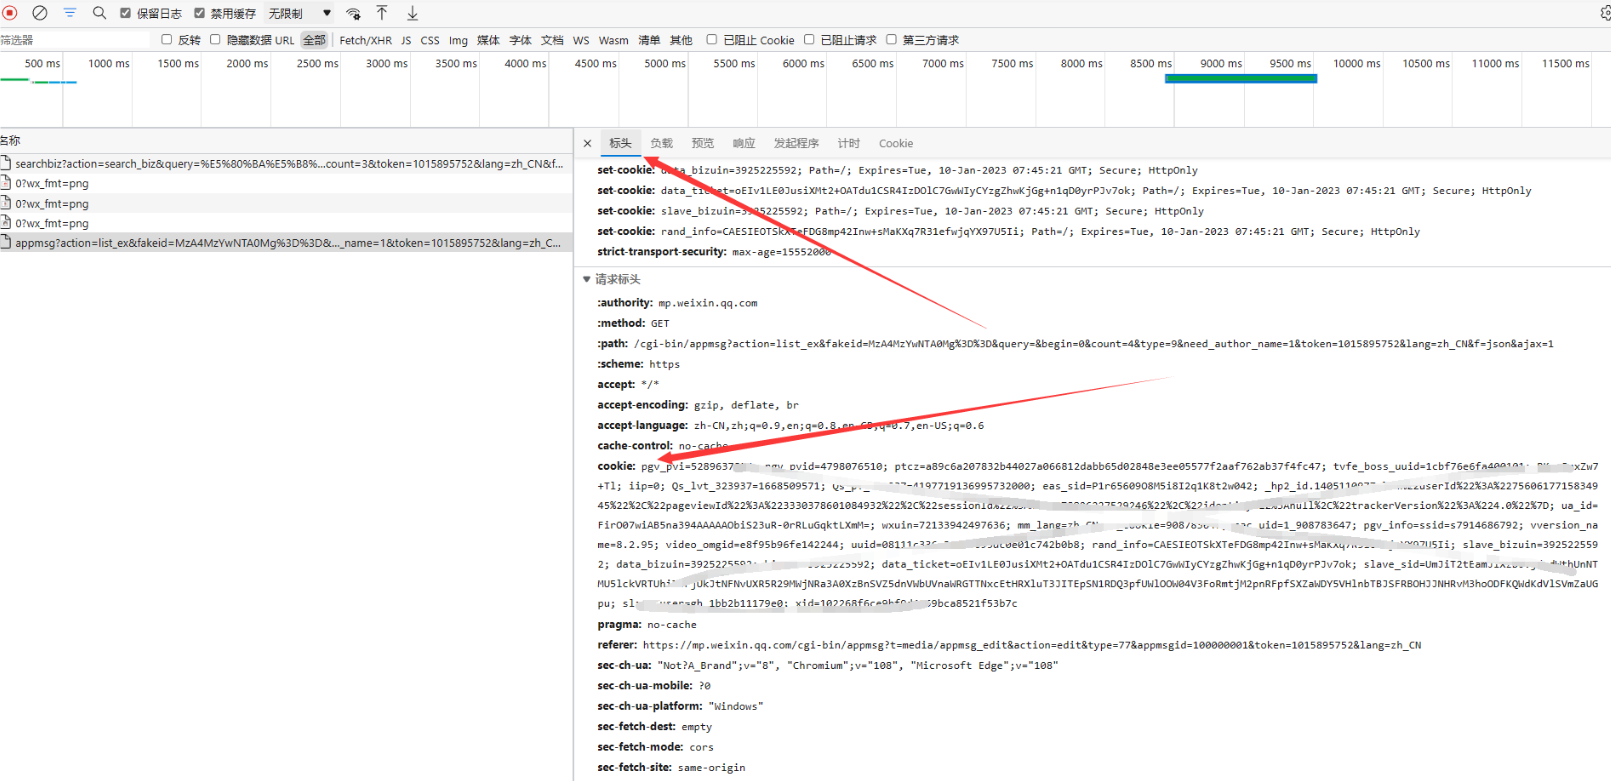
Task: Switch to 预览 tab
Action: (x=703, y=143)
